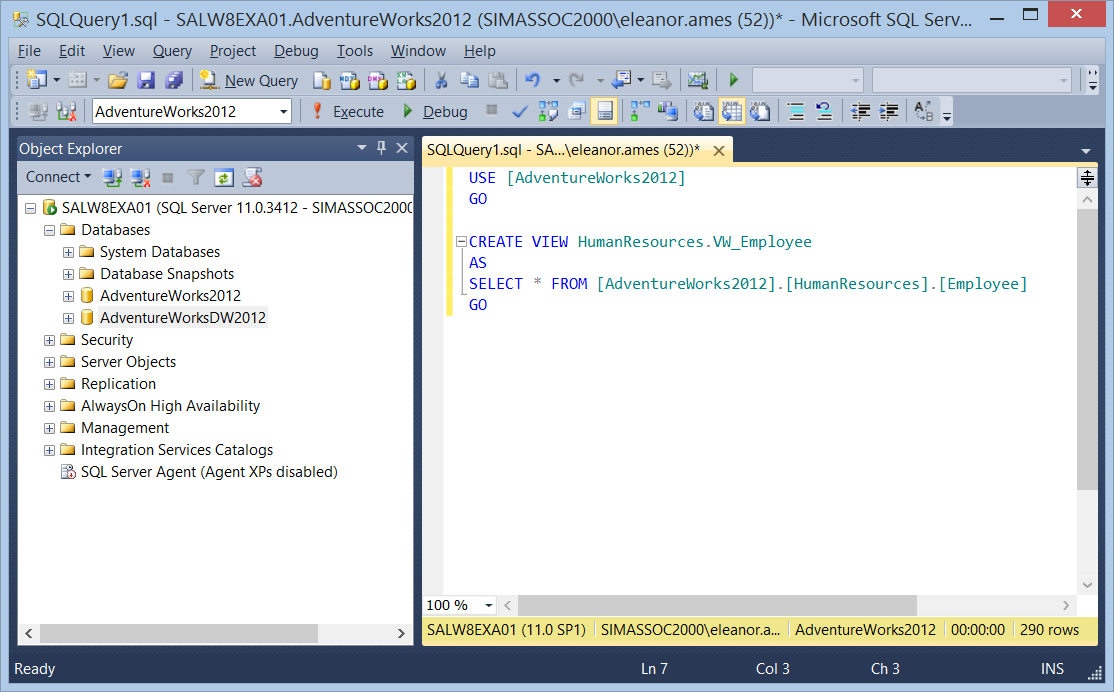Click the Analysis Services DMX Query icon
This screenshot has width=1114, height=692.
pyautogui.click(x=378, y=80)
